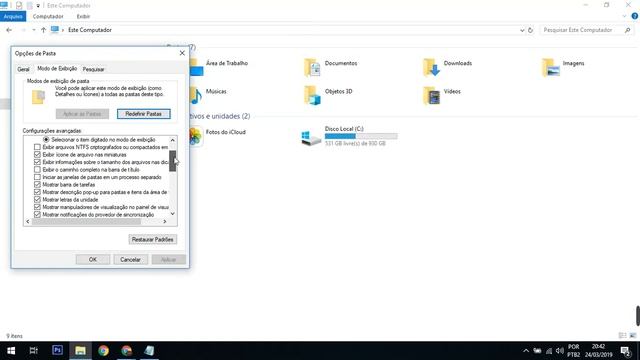
Task: Expand the ribbon with the chevron
Action: coord(624,16)
